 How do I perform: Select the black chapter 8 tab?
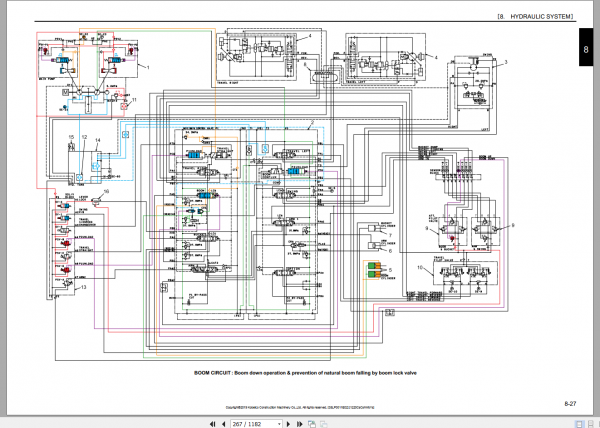point(586,47)
